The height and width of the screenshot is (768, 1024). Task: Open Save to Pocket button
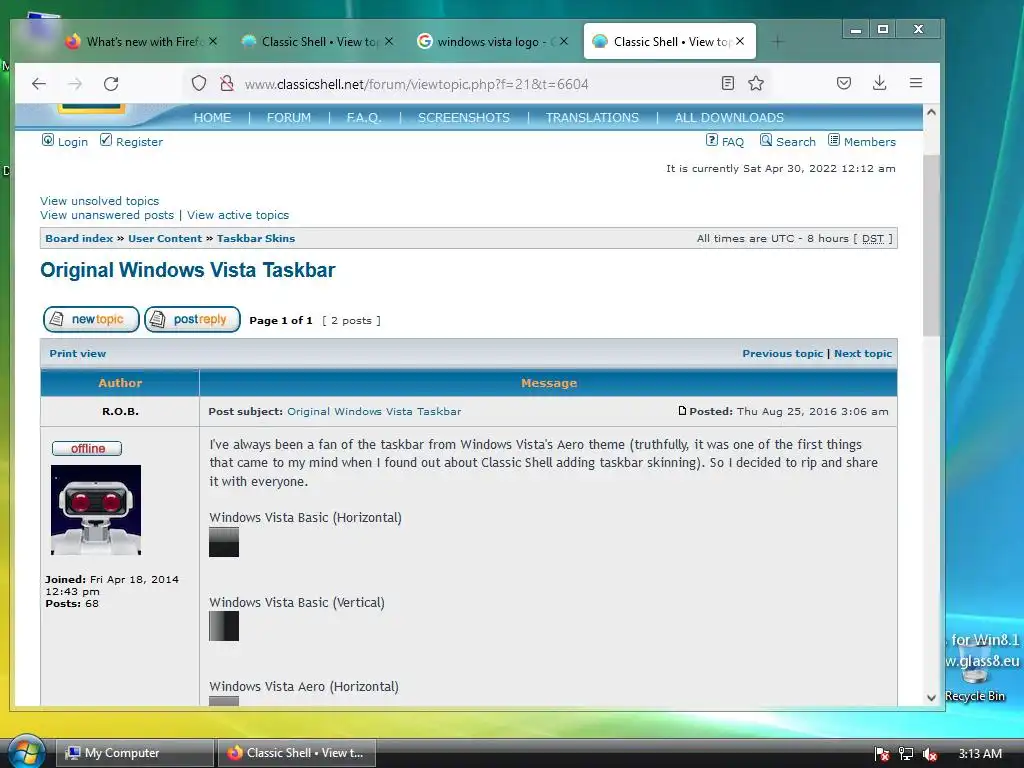[844, 83]
